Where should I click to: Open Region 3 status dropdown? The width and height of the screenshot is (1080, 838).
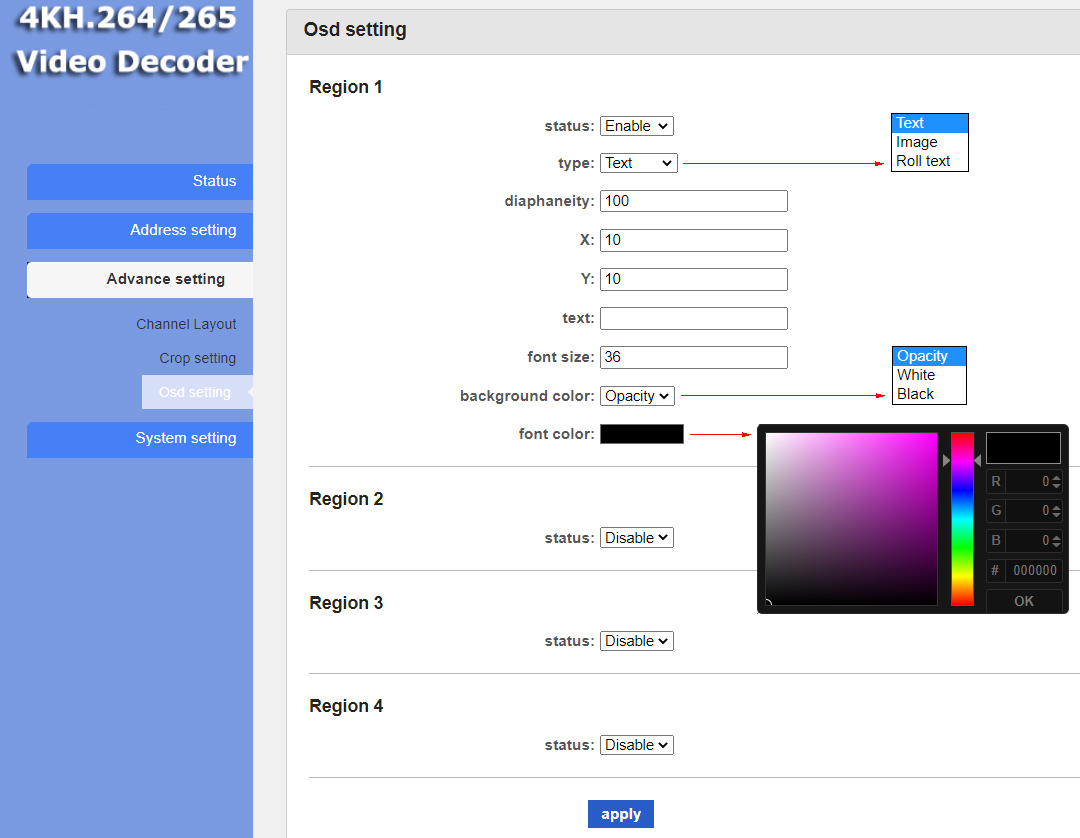(636, 641)
